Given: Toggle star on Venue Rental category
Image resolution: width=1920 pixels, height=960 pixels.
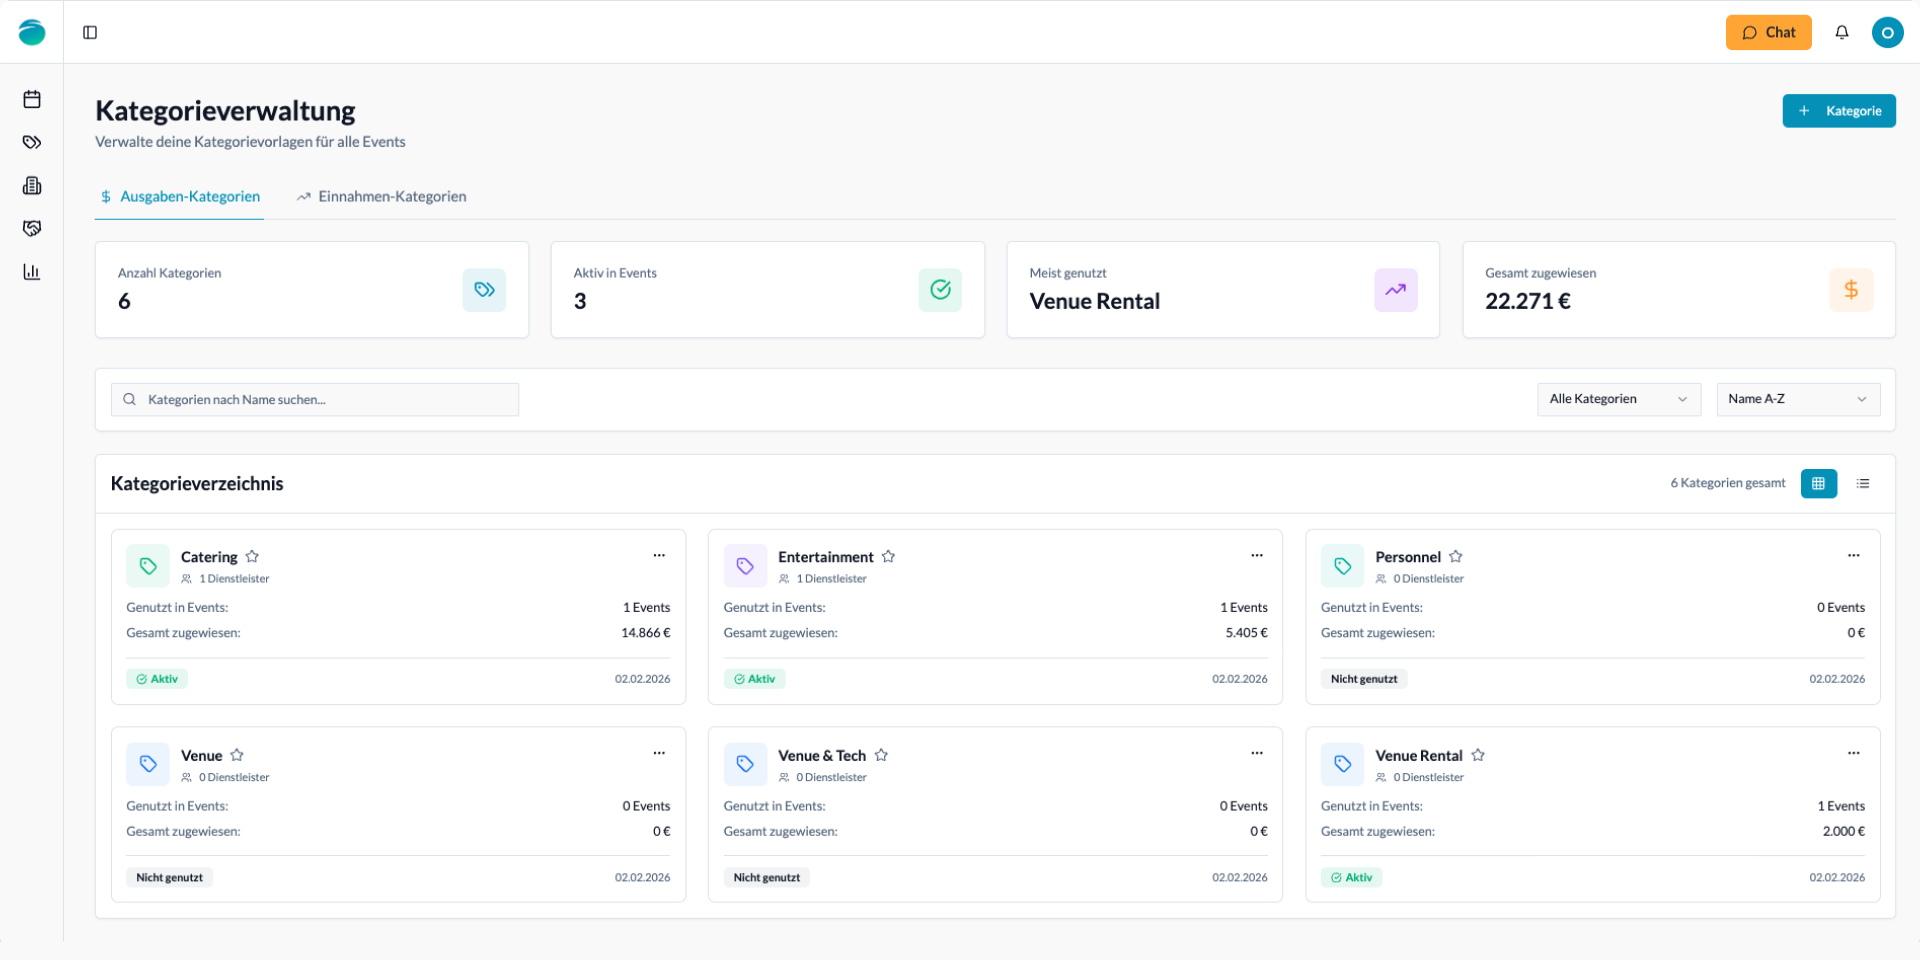Looking at the screenshot, I should 1478,756.
